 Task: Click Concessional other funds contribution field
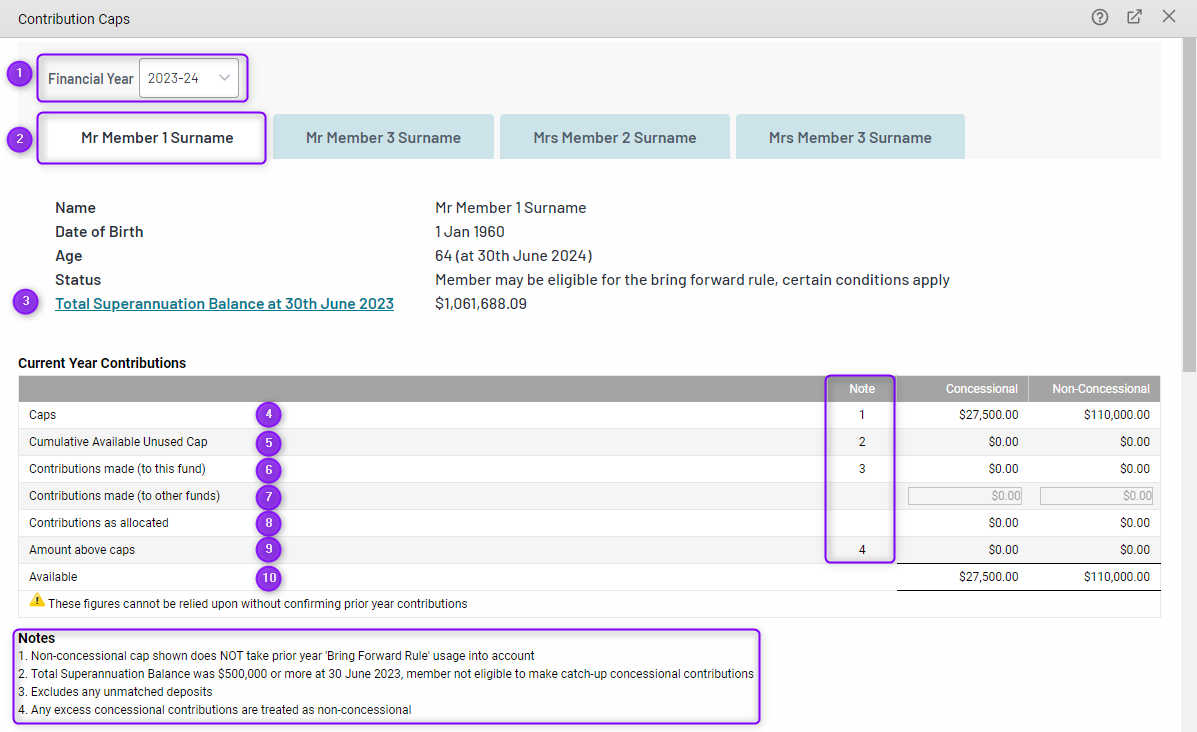(x=964, y=496)
